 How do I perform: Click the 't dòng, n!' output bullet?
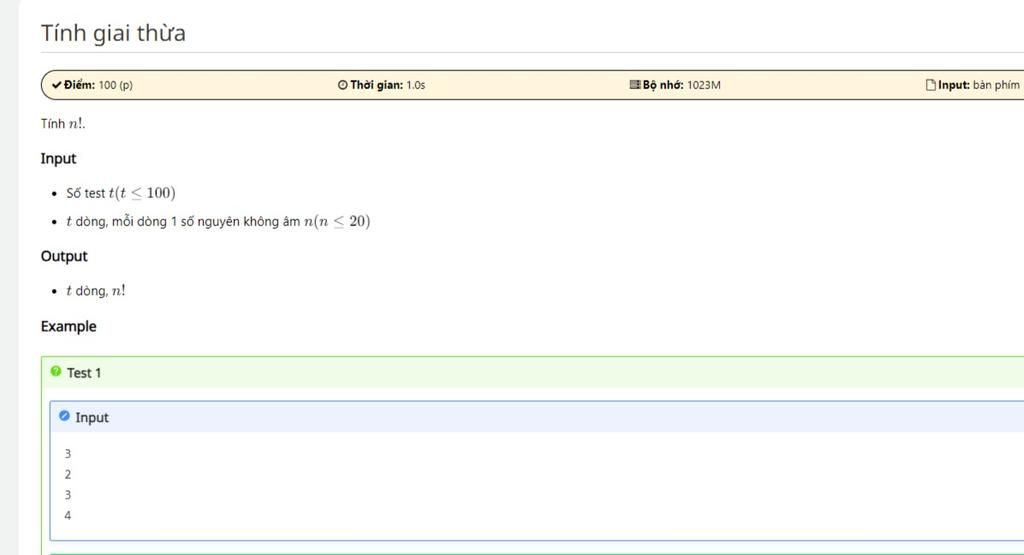[96, 291]
